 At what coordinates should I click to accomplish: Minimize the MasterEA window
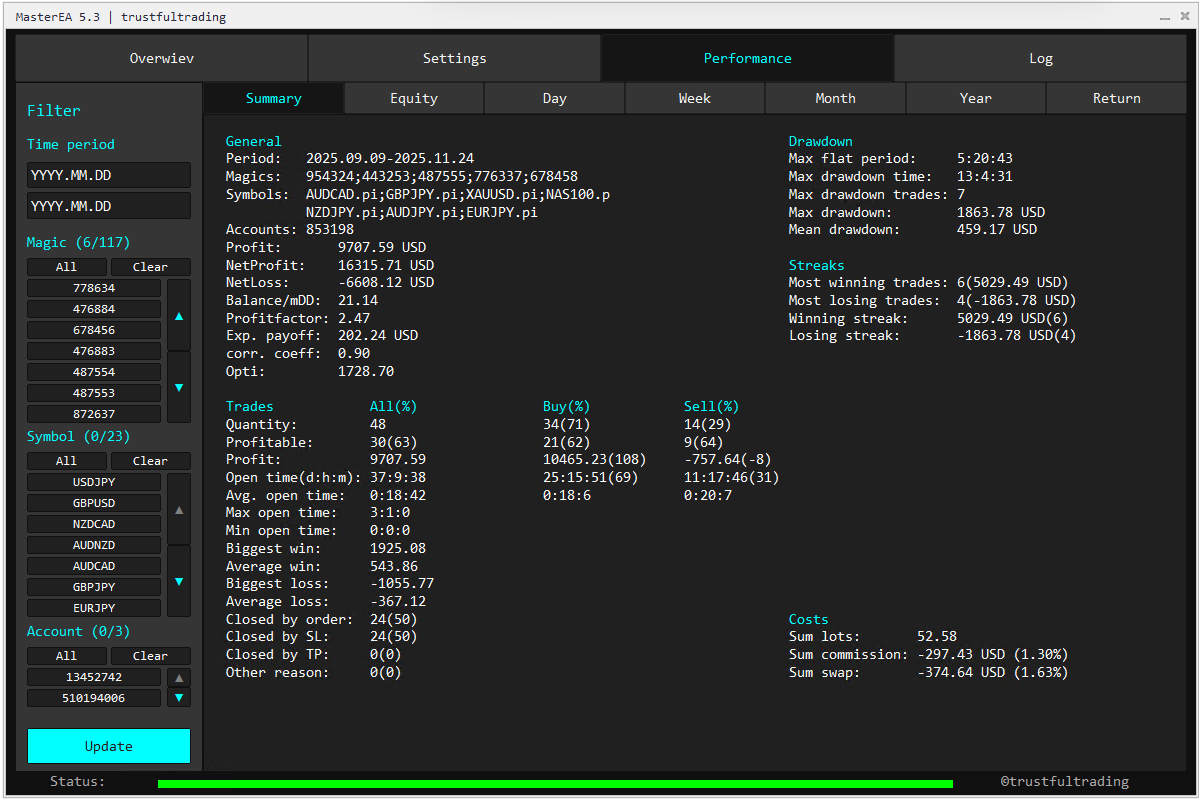[x=1163, y=17]
